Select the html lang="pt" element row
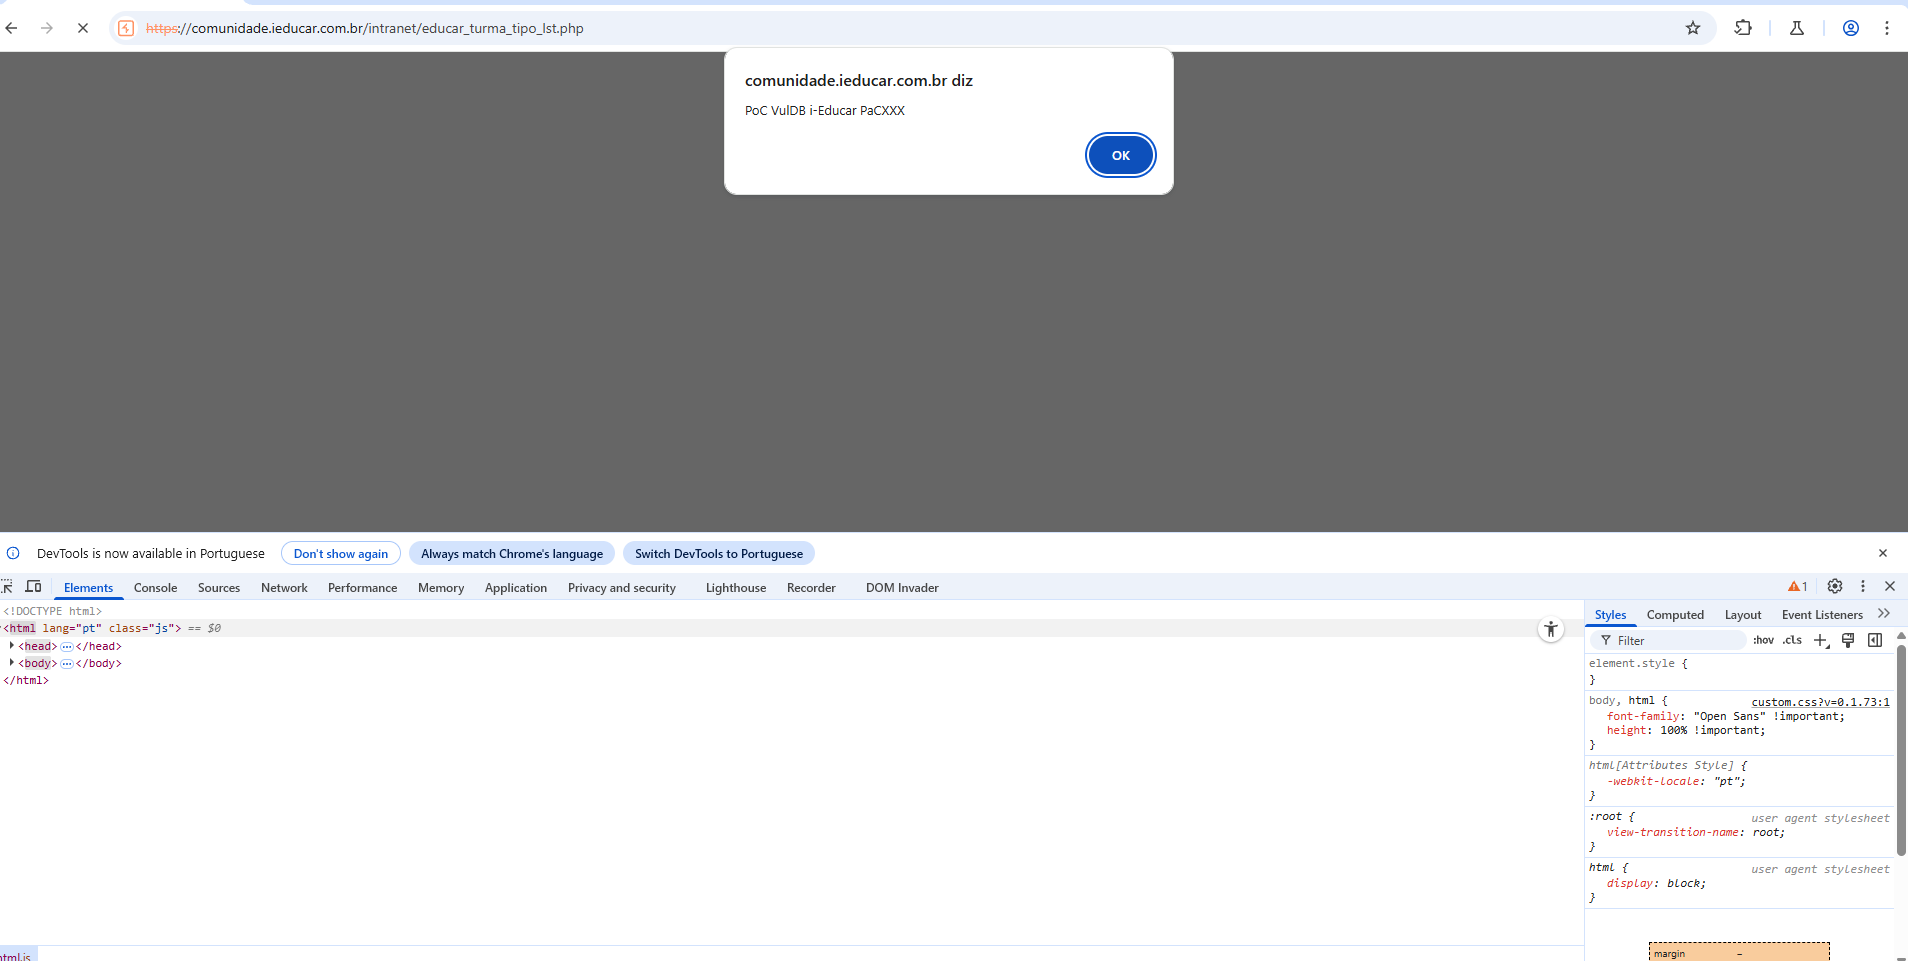Viewport: 1908px width, 961px height. pyautogui.click(x=790, y=628)
